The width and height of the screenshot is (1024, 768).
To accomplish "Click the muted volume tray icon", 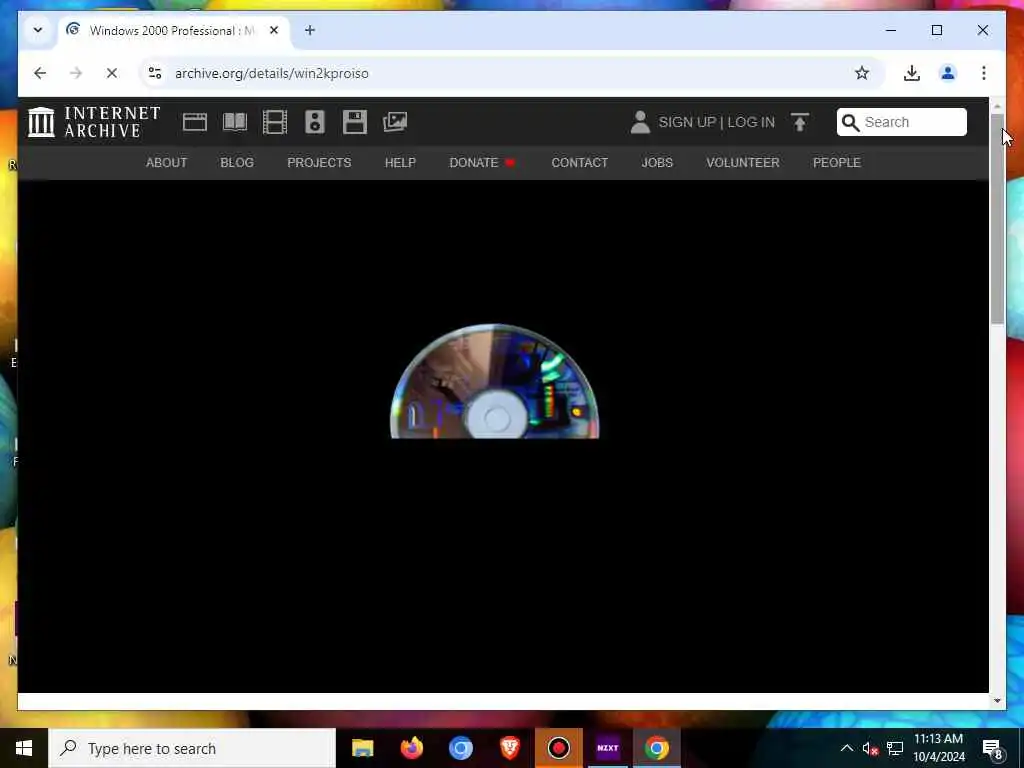I will (870, 748).
